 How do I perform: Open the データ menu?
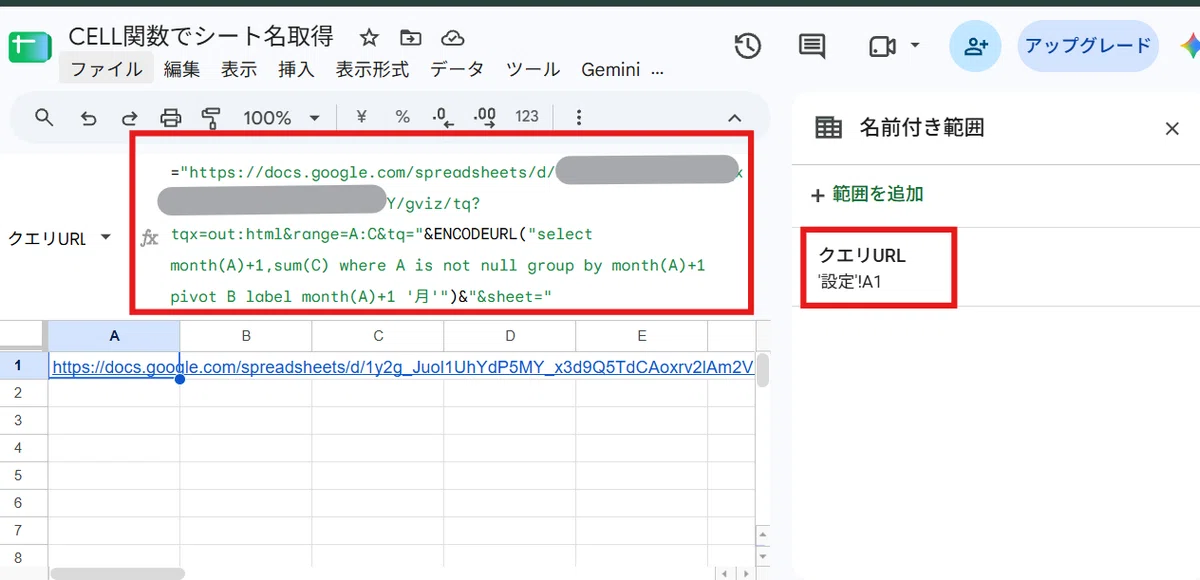pyautogui.click(x=457, y=70)
